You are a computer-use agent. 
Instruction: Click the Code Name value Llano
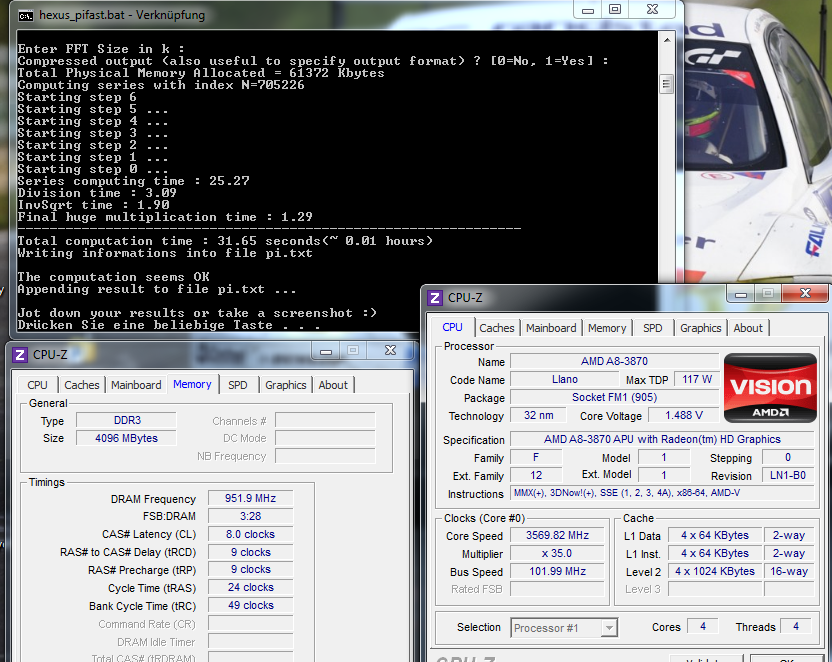(x=565, y=379)
